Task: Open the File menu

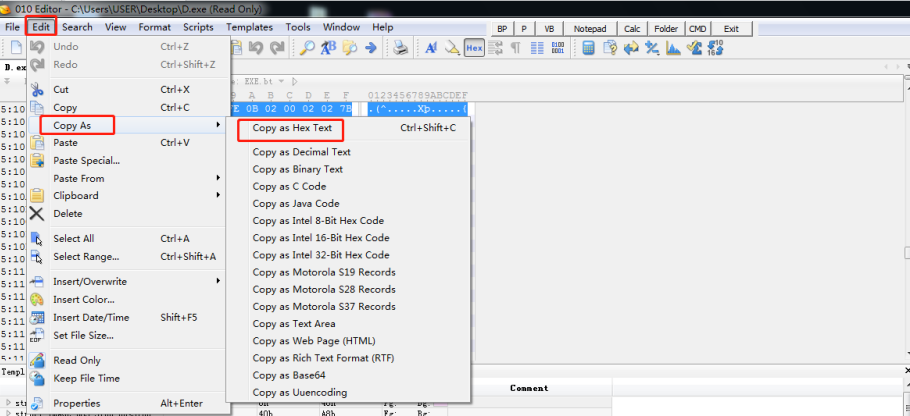Action: [12, 27]
